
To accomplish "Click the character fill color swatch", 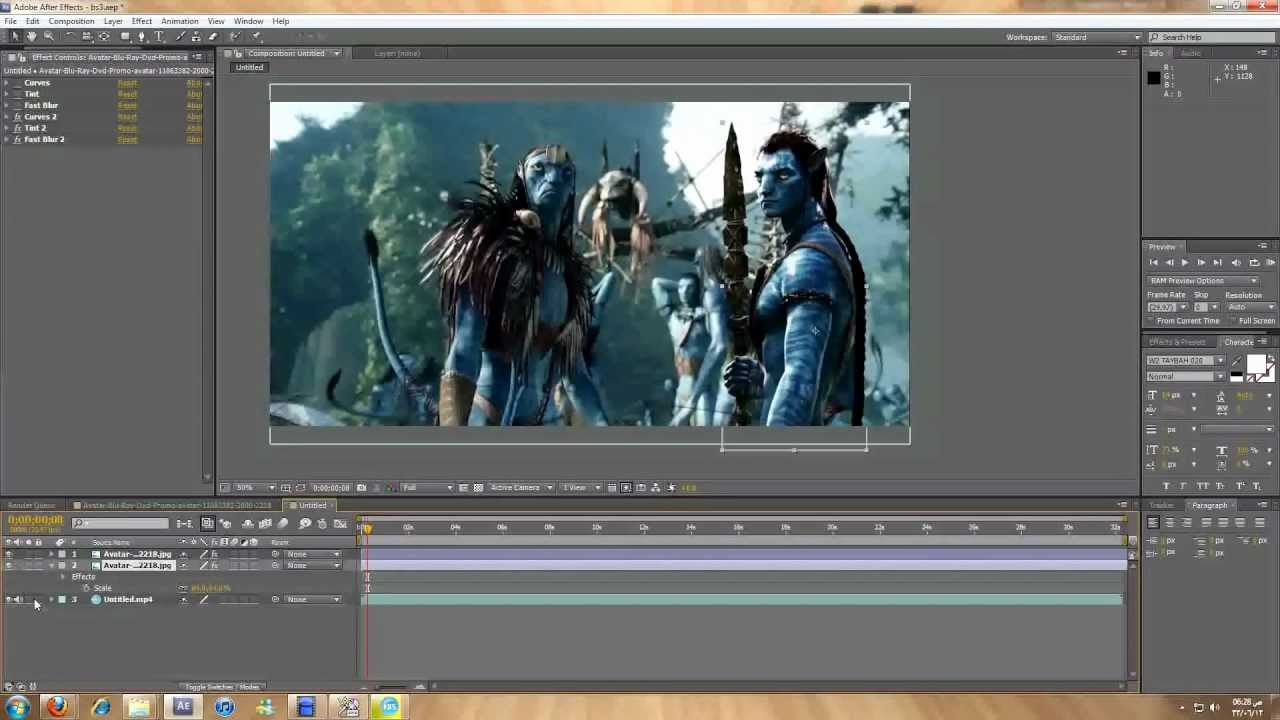I will tap(1257, 364).
